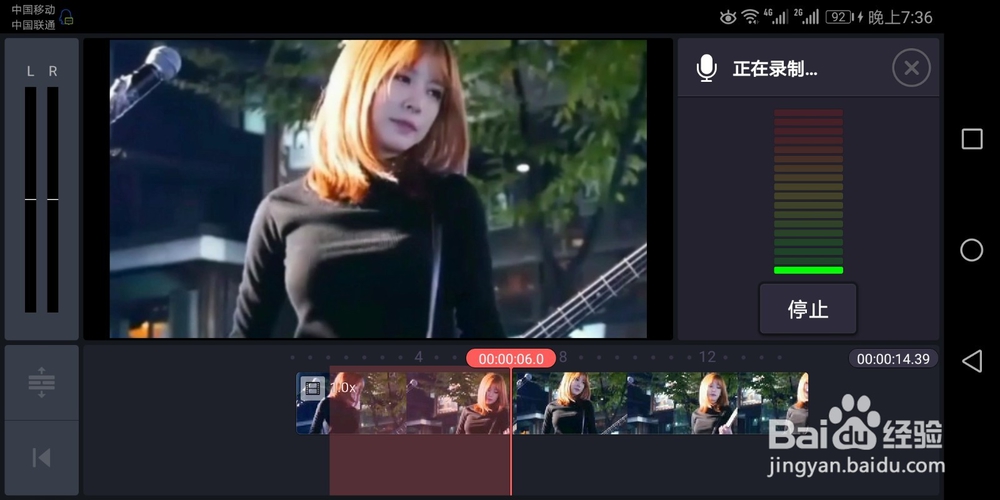Jump to start with the skip-back icon

(x=41, y=457)
